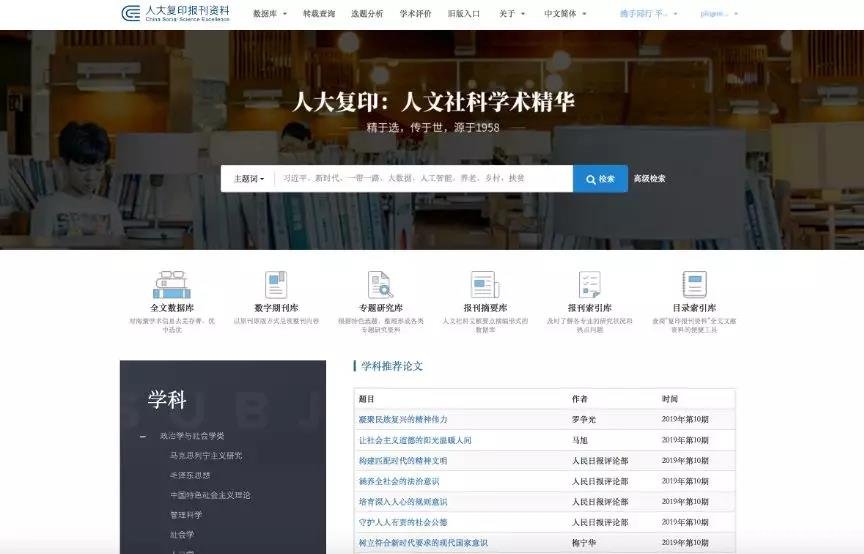
Task: Click author name 罗争光
Action: 584,419
